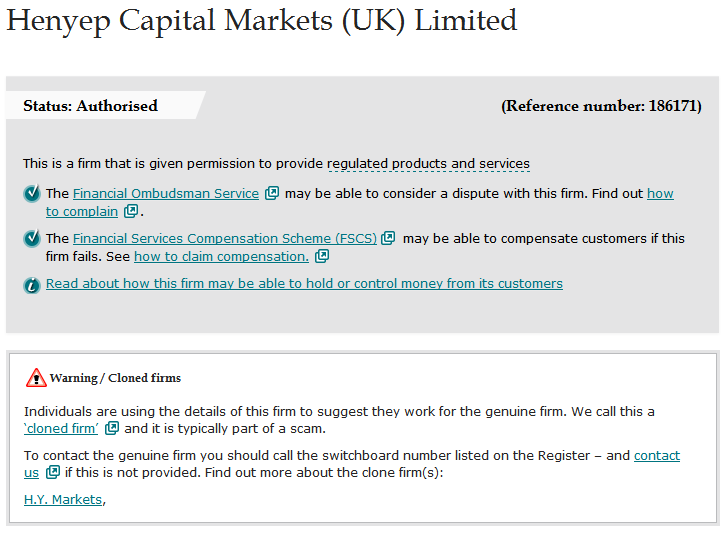Open the 'cloned firm' definition link

[x=61, y=429]
